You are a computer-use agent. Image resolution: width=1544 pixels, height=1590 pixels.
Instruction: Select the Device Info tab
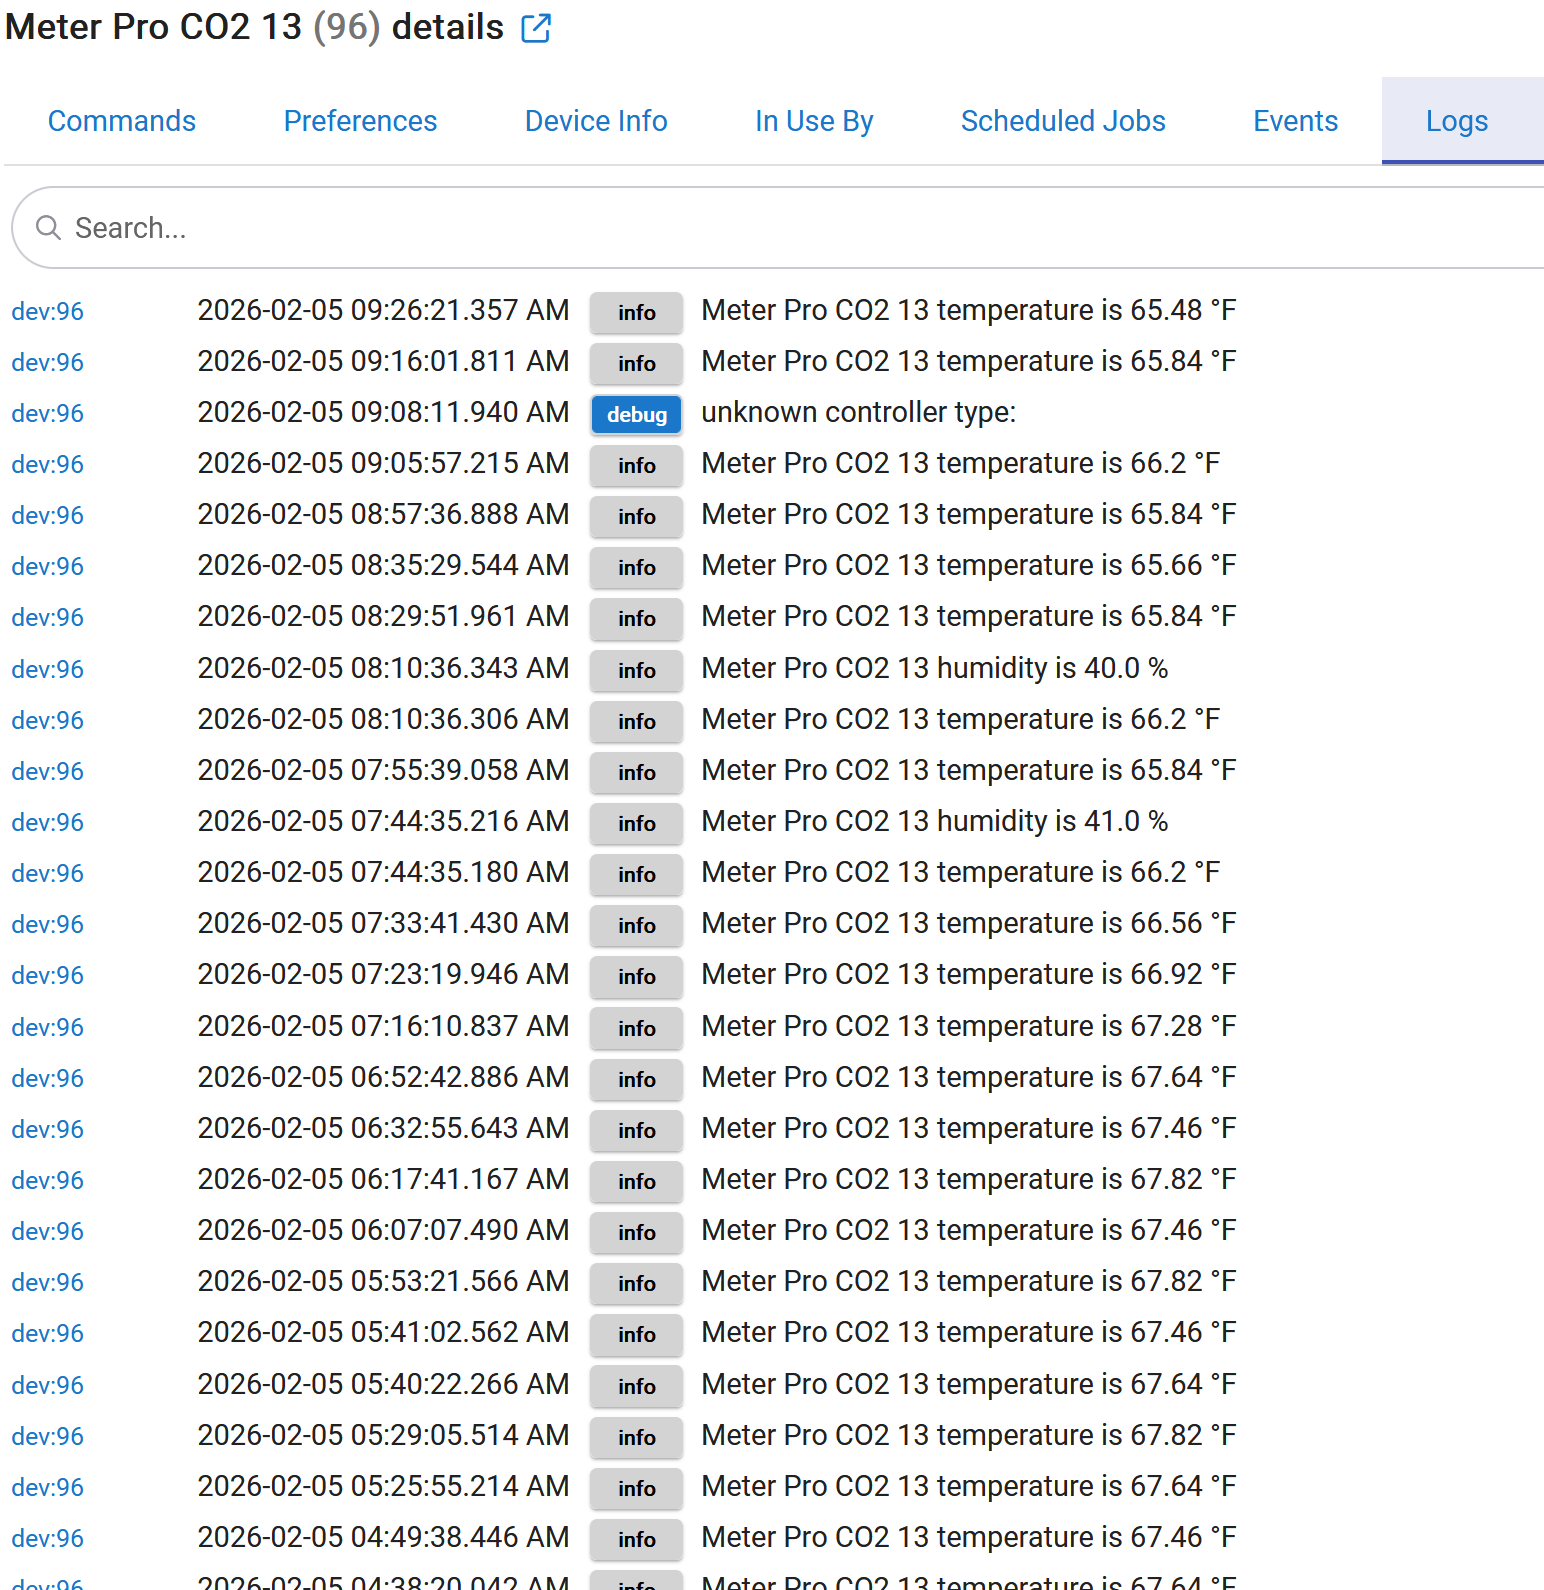click(596, 121)
